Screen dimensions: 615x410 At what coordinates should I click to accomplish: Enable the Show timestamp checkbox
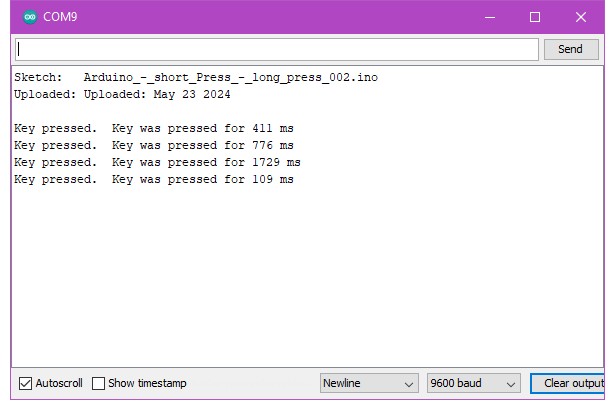pos(99,383)
